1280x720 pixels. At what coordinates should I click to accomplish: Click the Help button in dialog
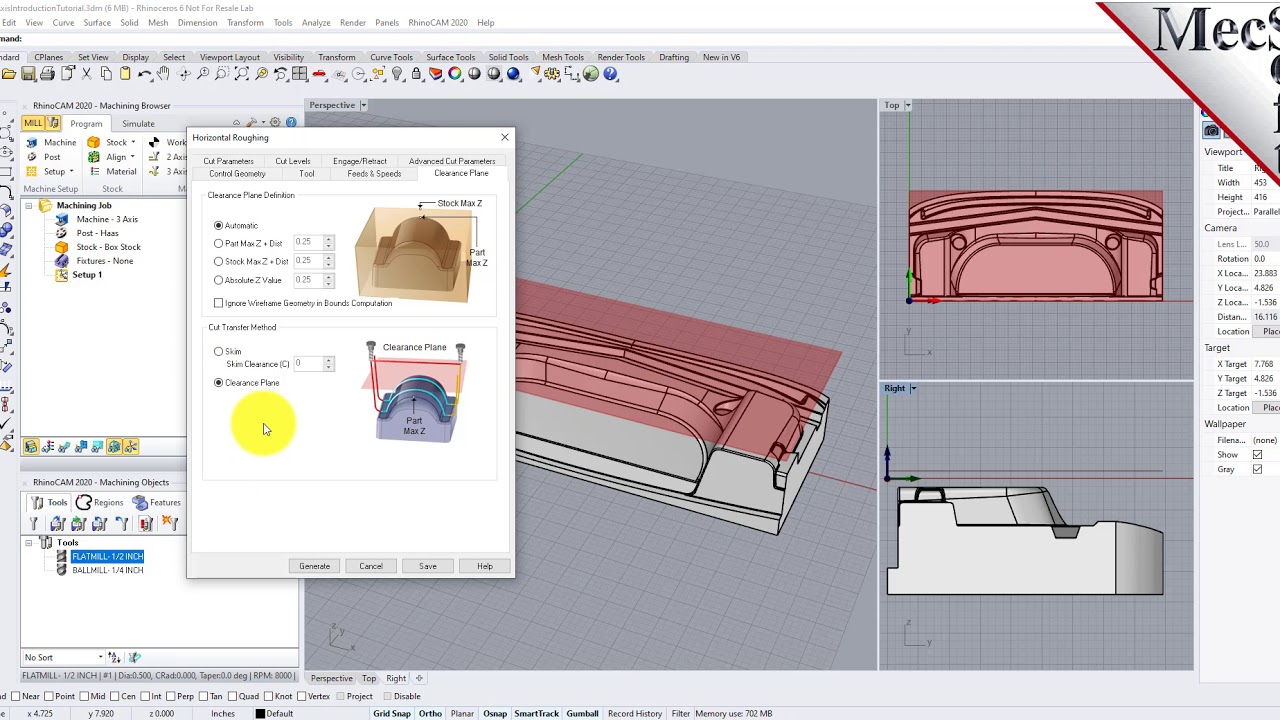point(484,566)
